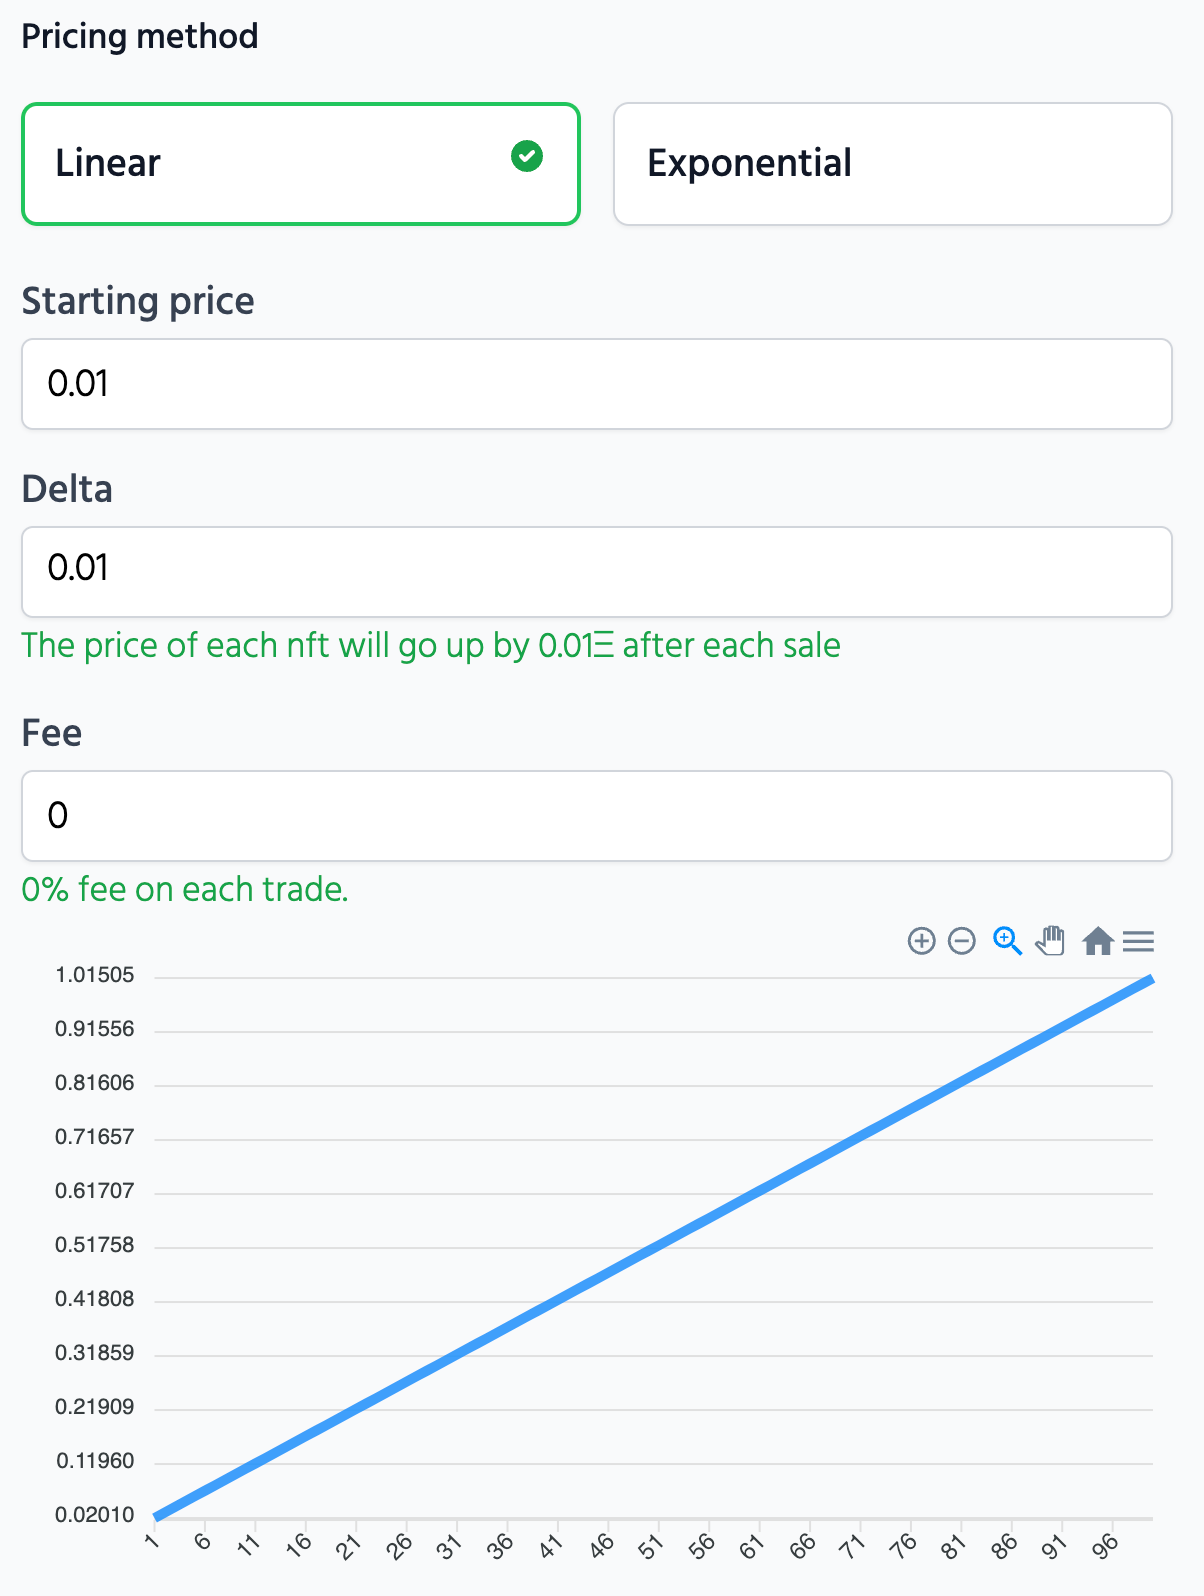1204x1596 pixels.
Task: Choose the Exponential pricing method
Action: click(x=892, y=164)
